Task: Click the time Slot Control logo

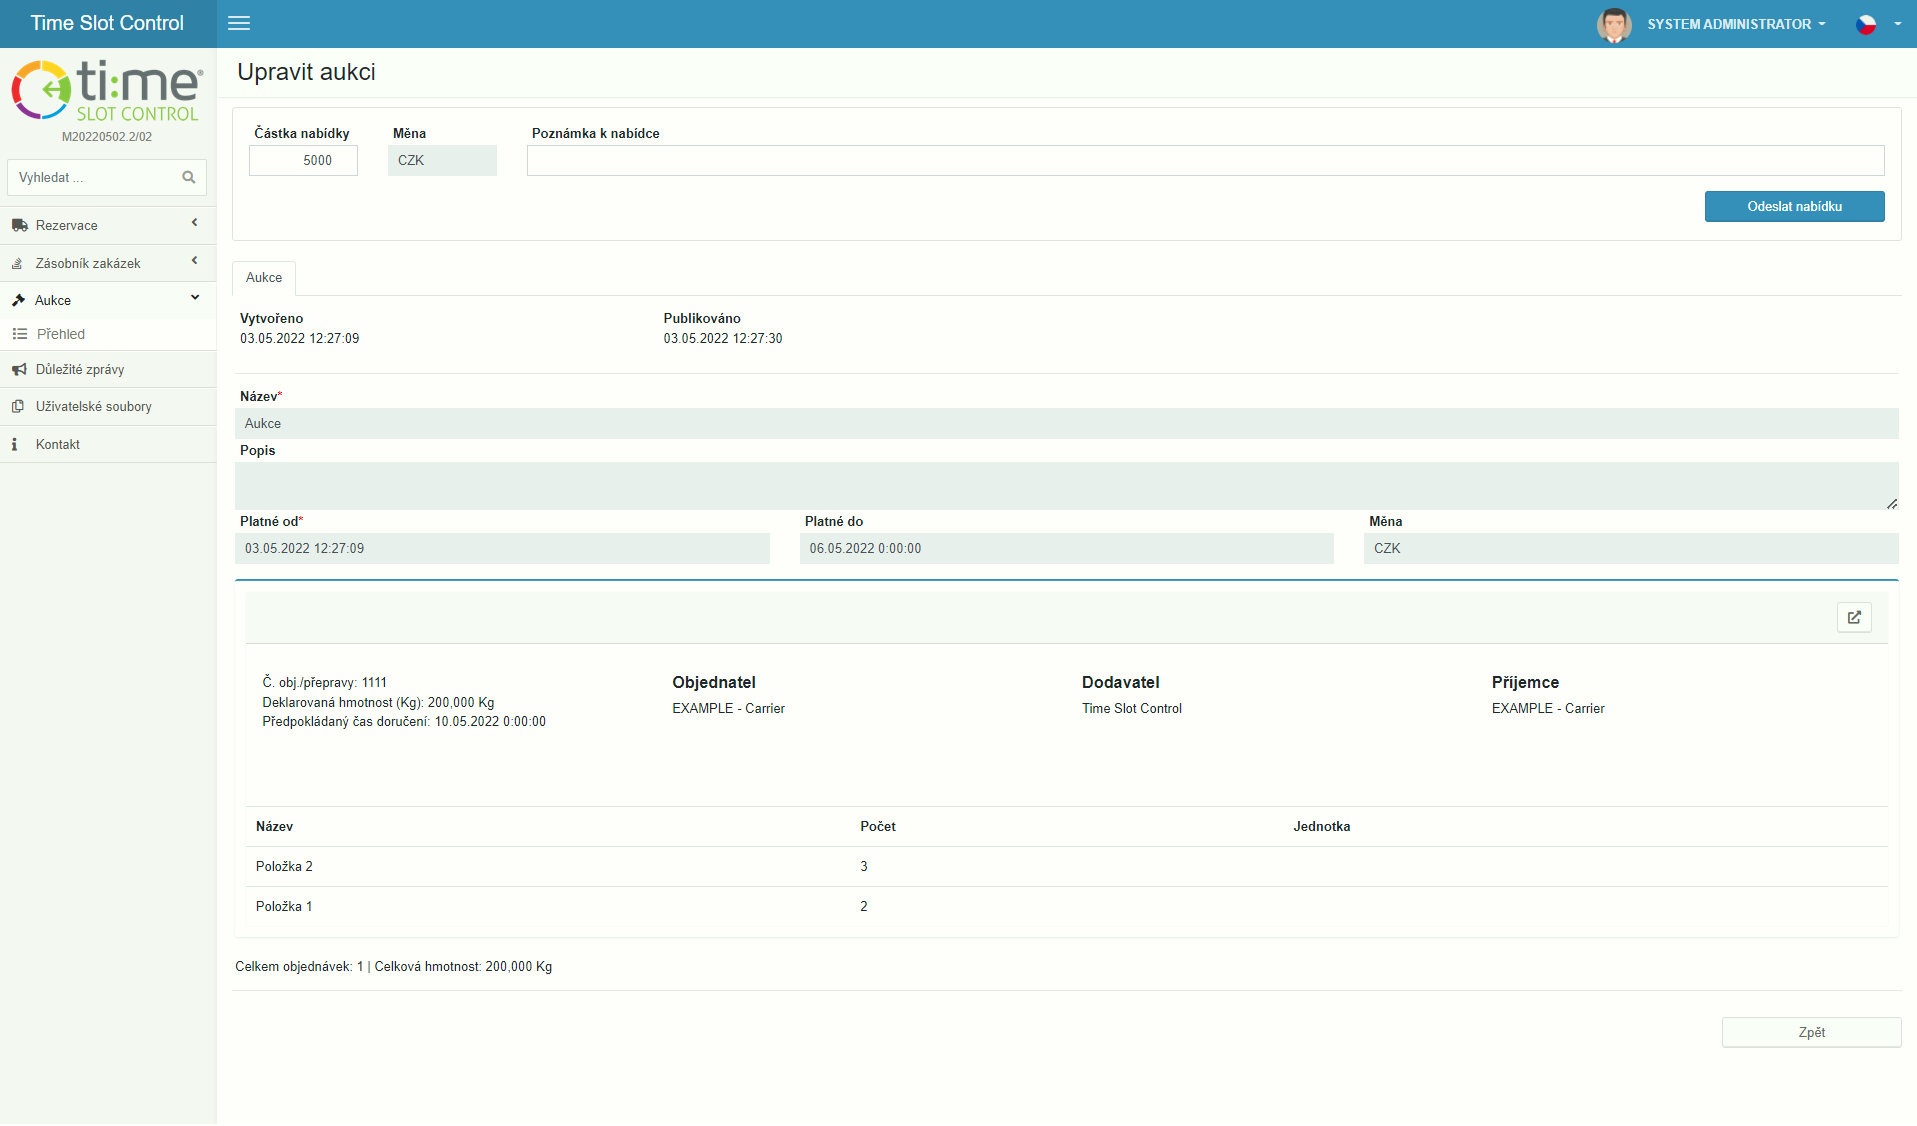Action: click(x=107, y=91)
